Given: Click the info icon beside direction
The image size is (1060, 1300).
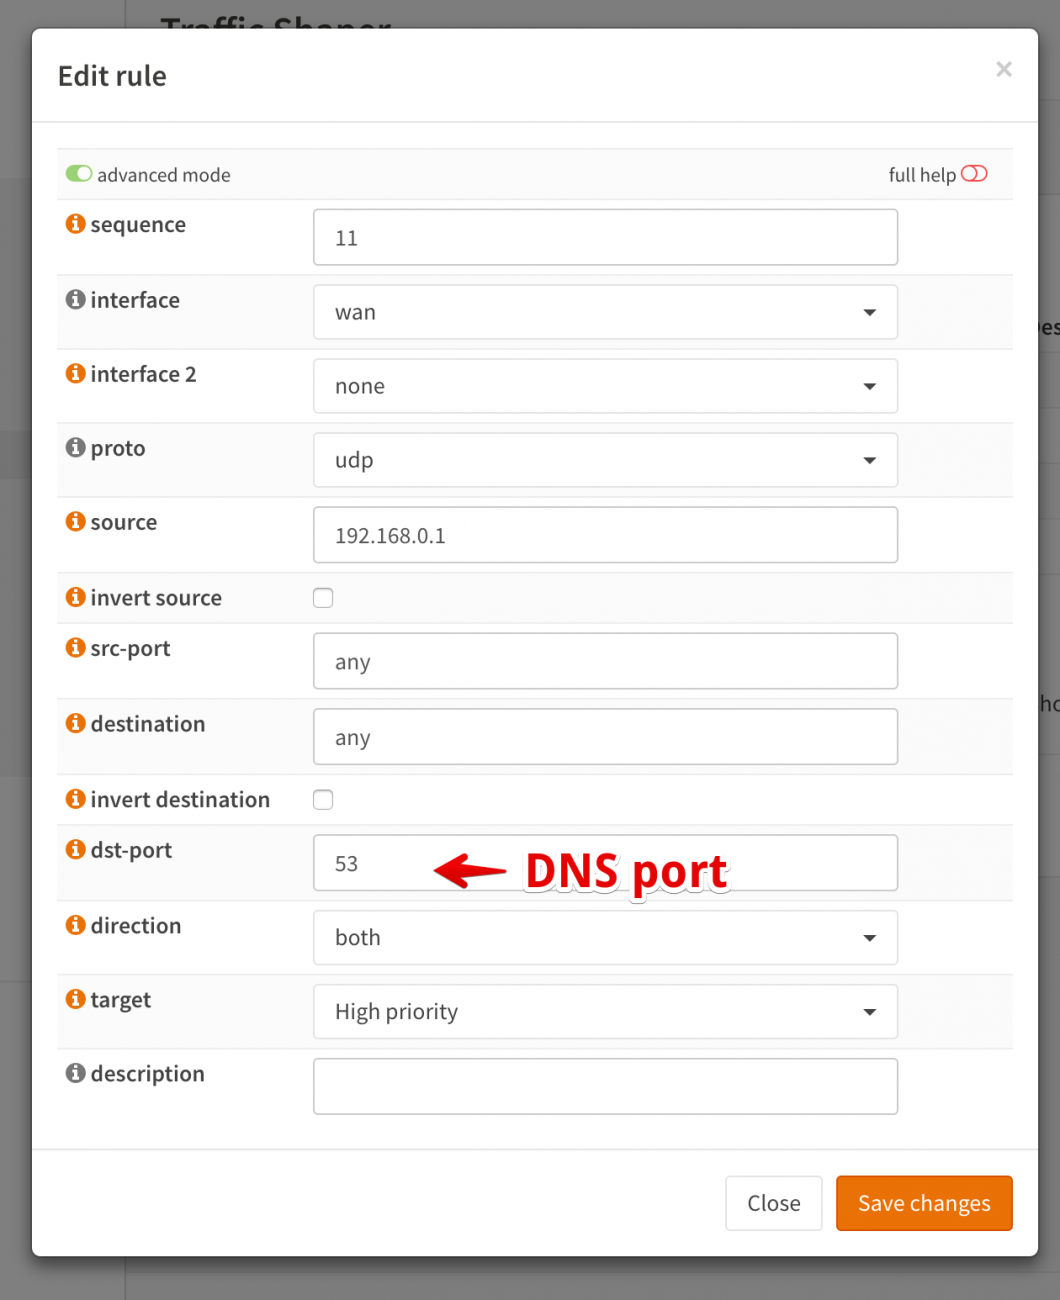Looking at the screenshot, I should pos(75,925).
